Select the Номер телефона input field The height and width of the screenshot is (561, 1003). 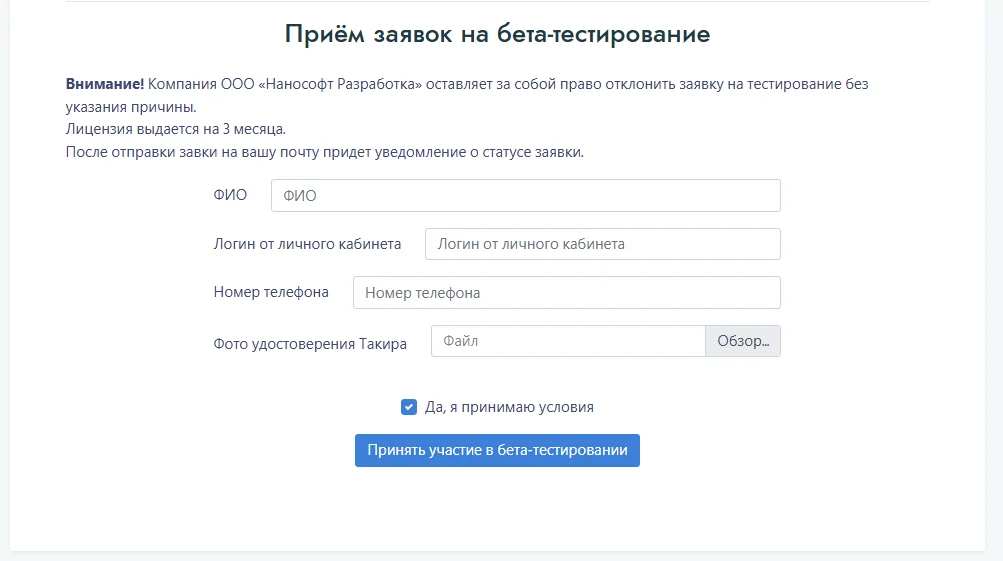[567, 293]
